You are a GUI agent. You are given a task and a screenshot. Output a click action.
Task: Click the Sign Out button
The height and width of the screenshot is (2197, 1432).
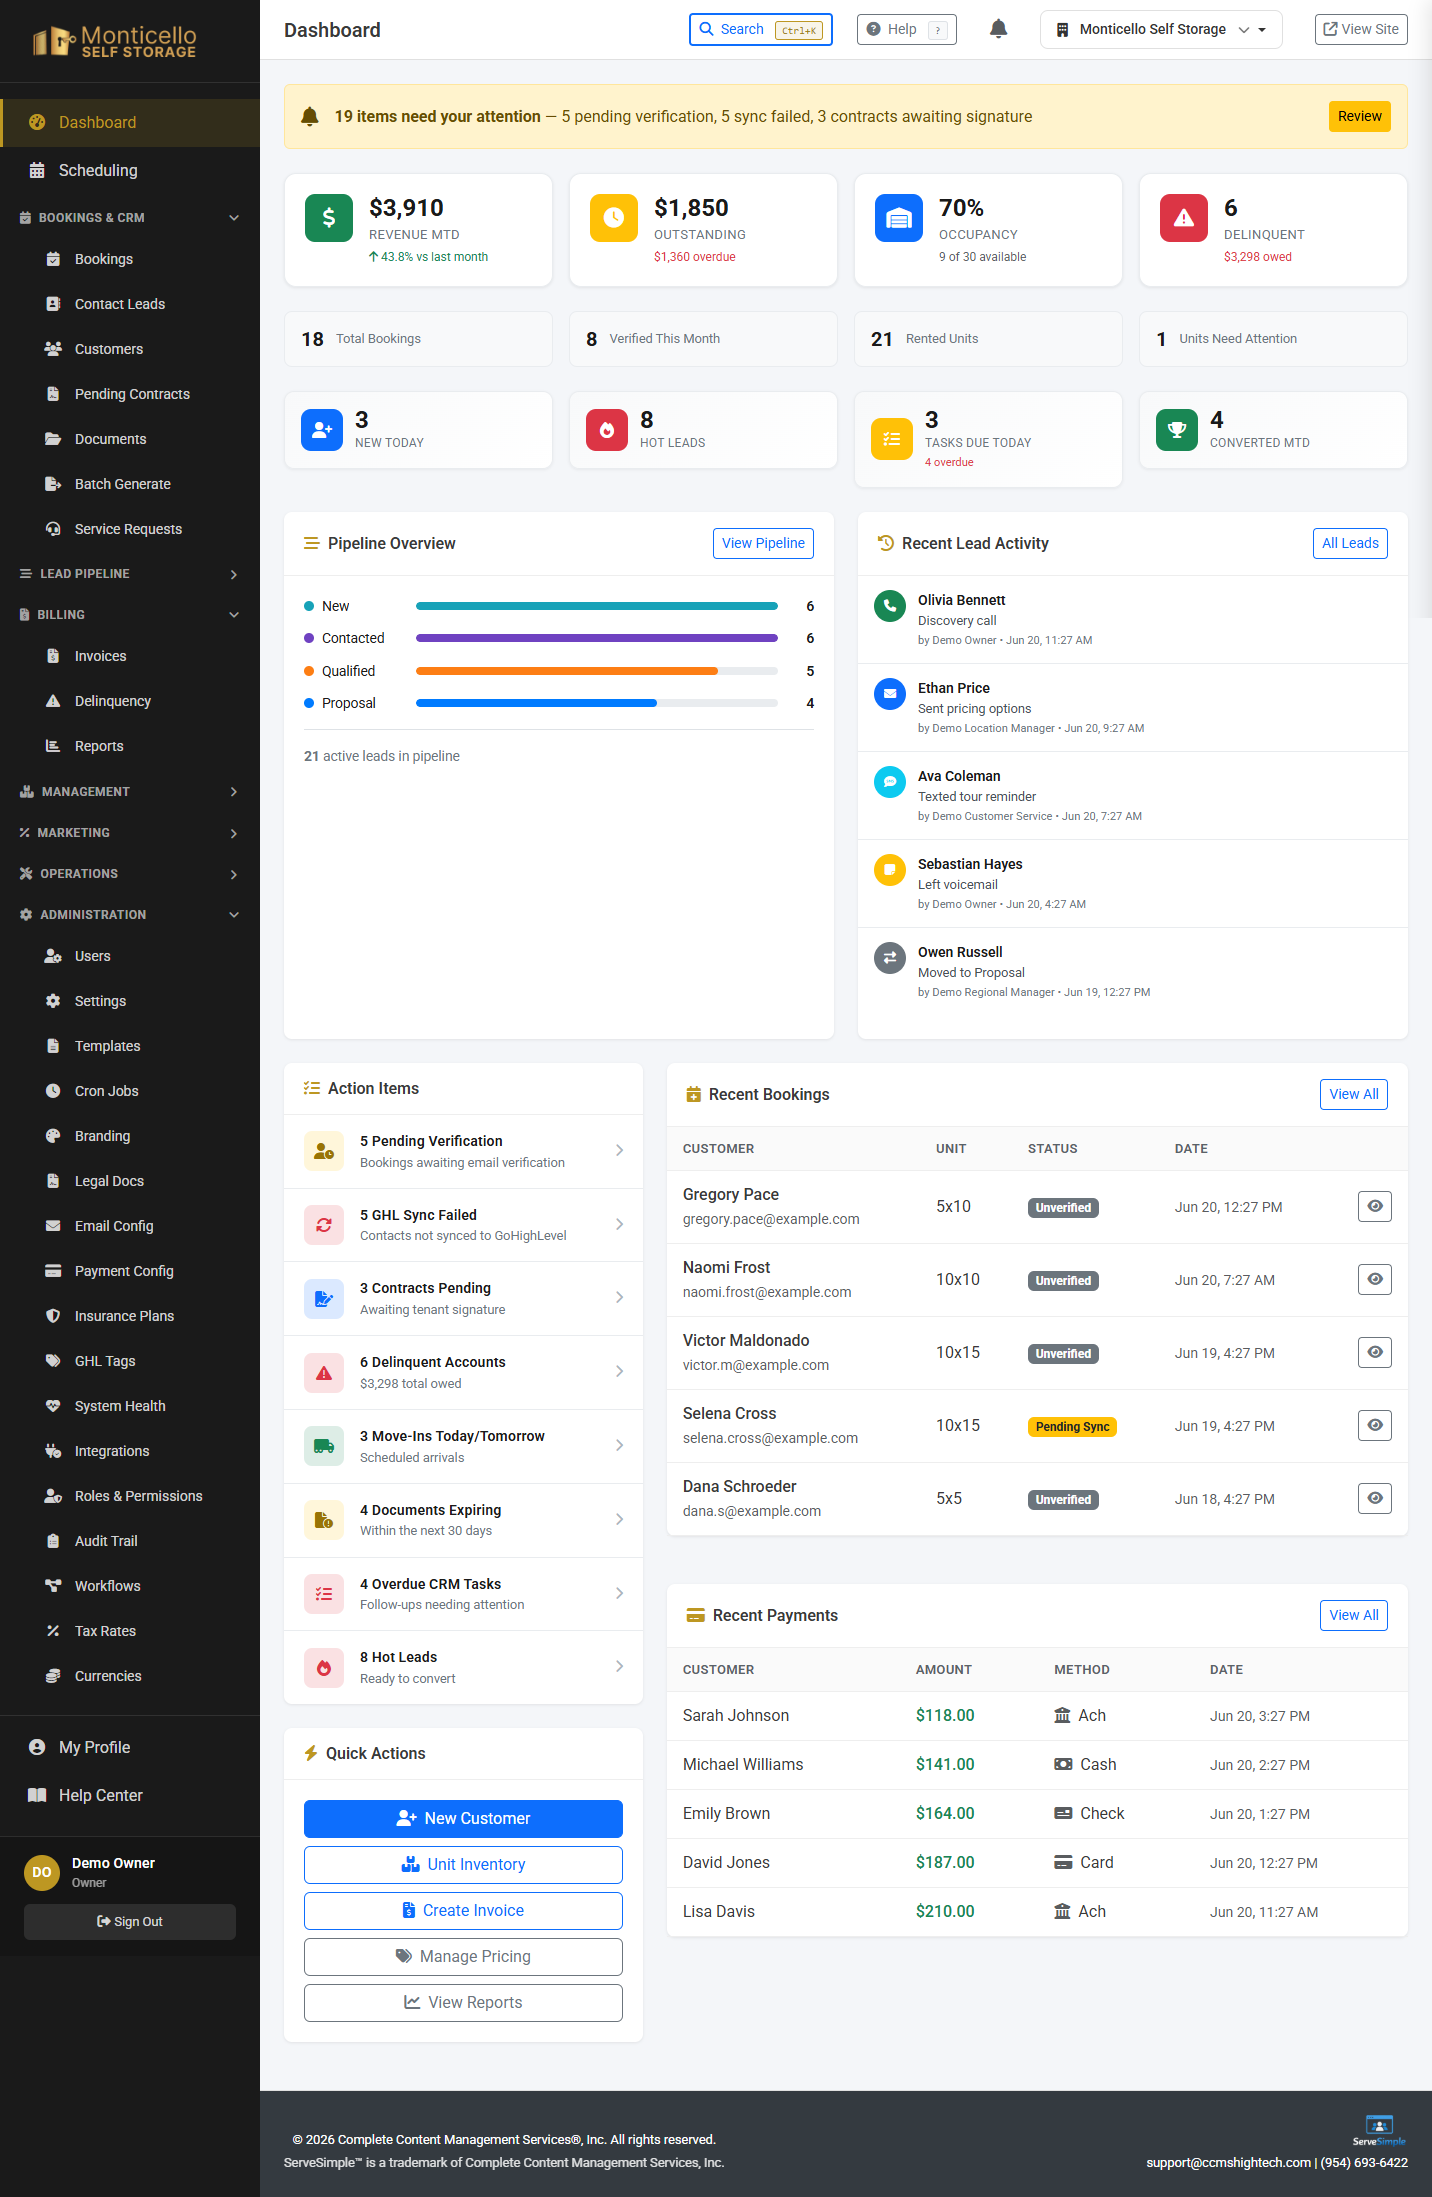[130, 1921]
